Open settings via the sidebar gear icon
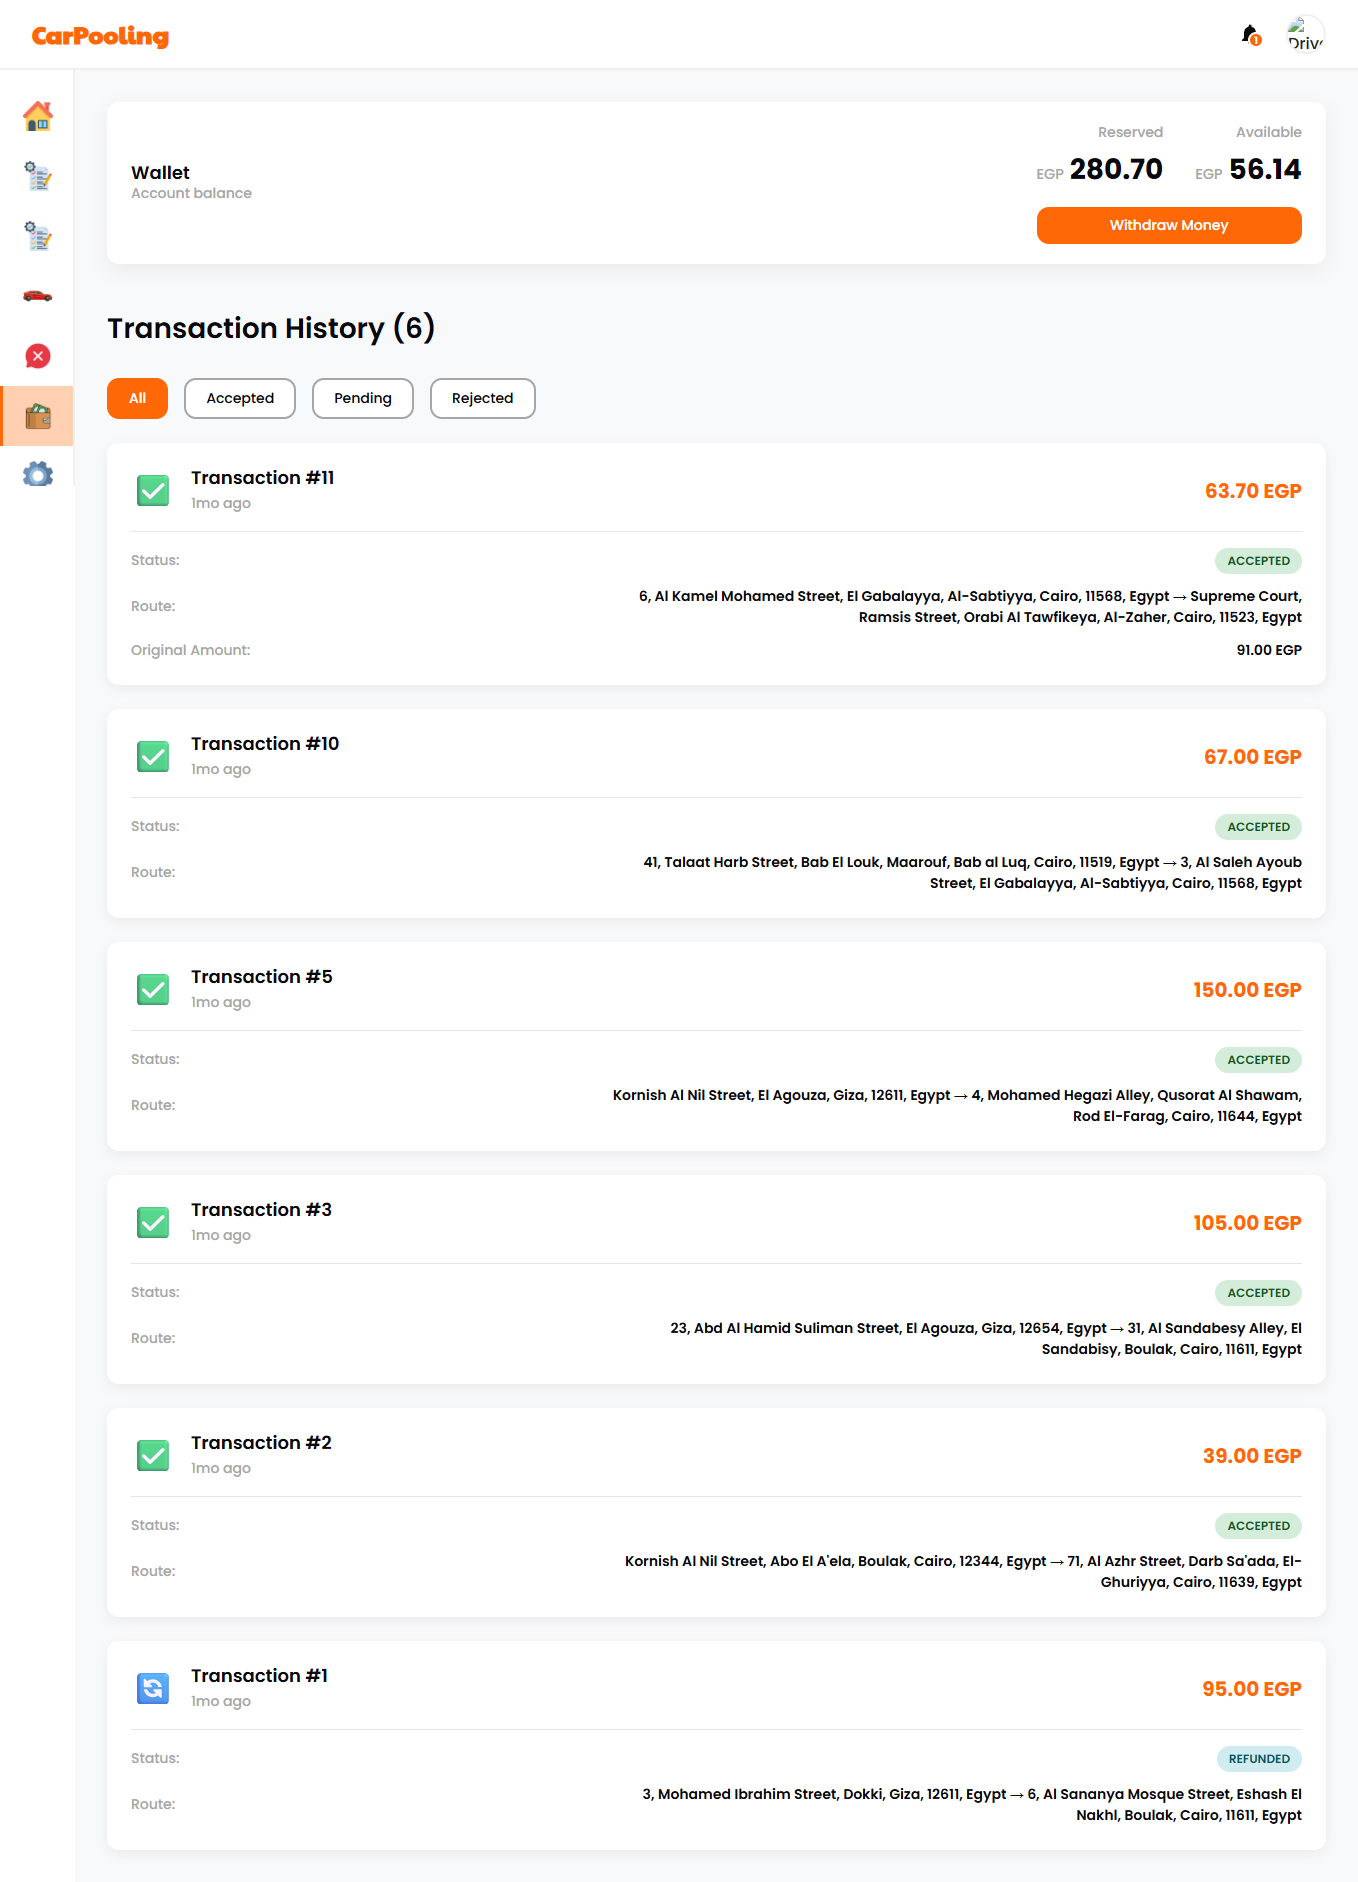The height and width of the screenshot is (1882, 1358). click(37, 474)
